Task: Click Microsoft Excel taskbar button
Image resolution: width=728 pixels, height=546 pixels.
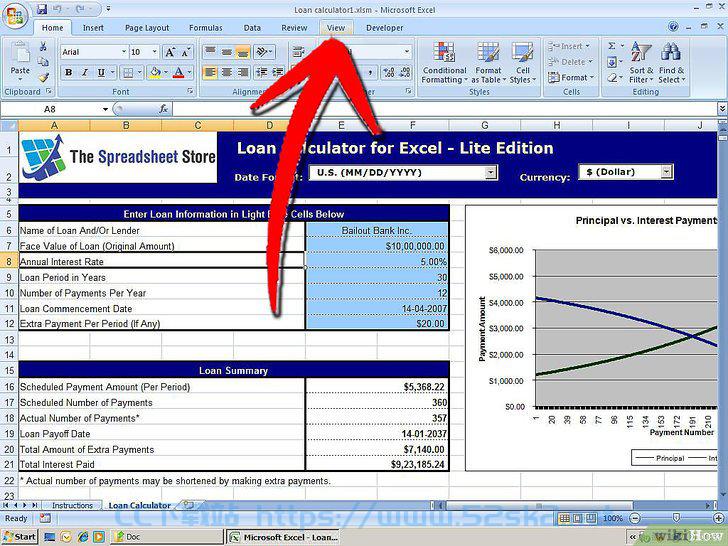Action: (284, 537)
